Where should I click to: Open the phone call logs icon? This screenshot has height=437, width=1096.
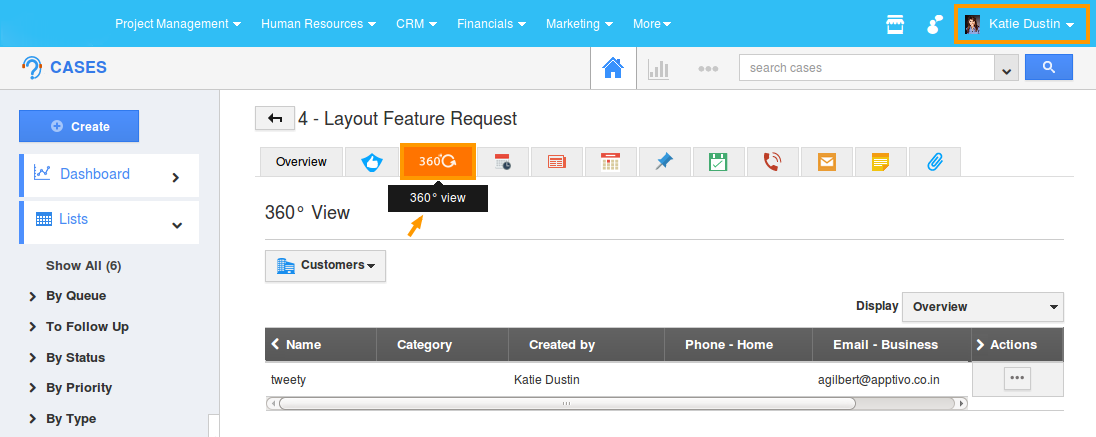point(773,162)
